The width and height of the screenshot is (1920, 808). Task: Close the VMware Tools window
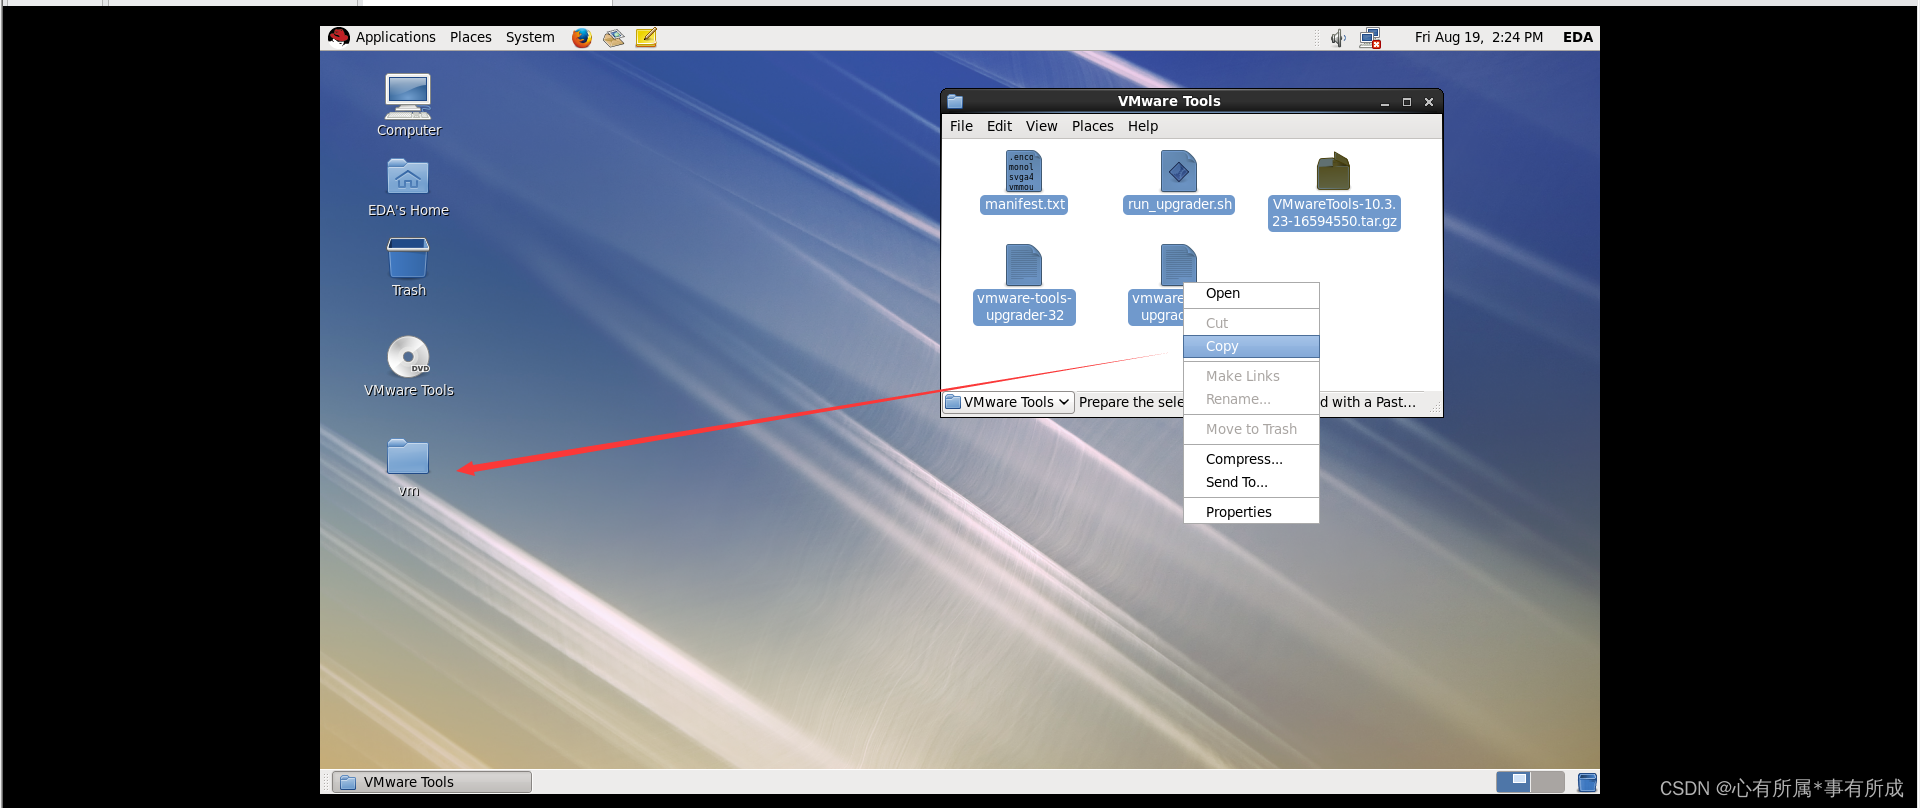click(1428, 102)
